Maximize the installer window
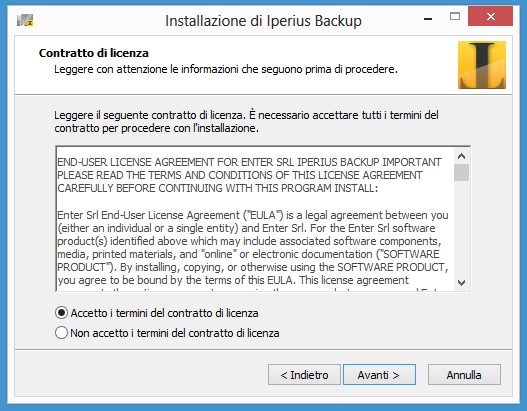This screenshot has height=411, width=527. coord(455,16)
